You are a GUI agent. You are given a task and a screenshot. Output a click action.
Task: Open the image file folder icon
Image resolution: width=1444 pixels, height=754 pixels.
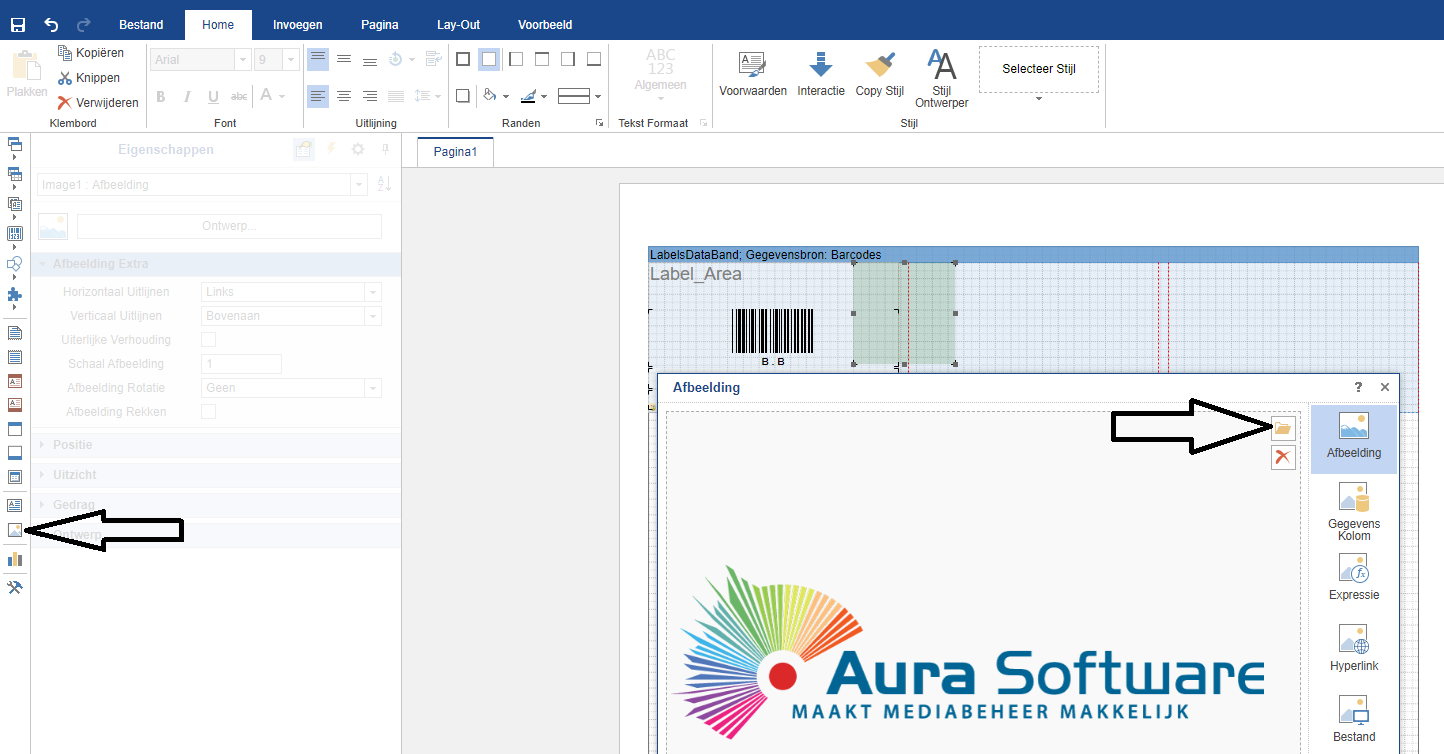1283,429
